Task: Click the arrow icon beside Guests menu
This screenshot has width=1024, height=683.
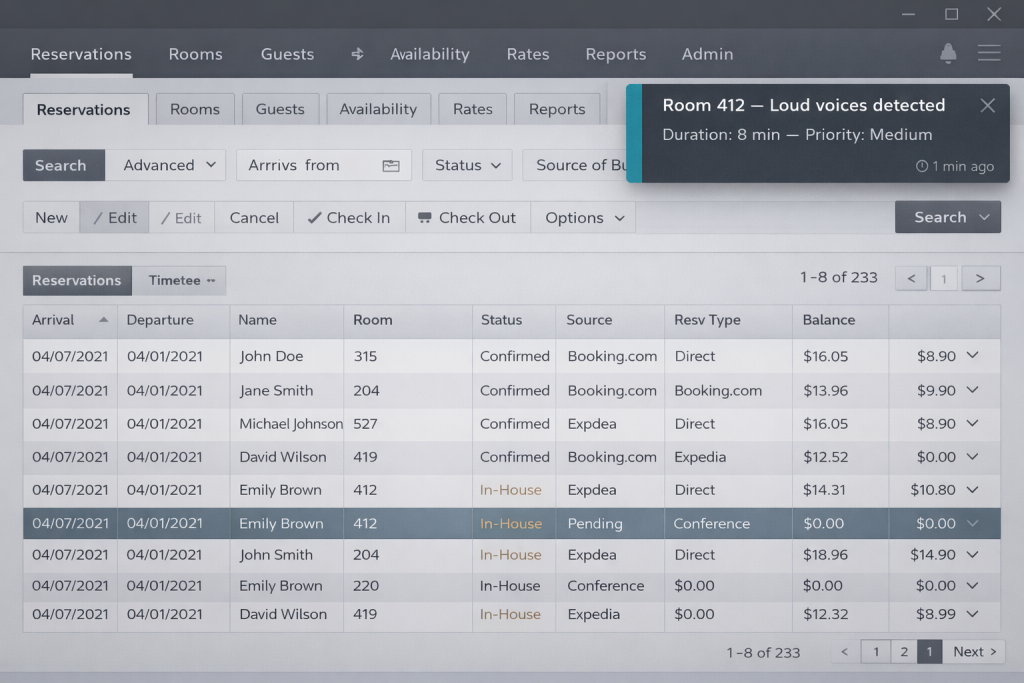Action: click(357, 54)
